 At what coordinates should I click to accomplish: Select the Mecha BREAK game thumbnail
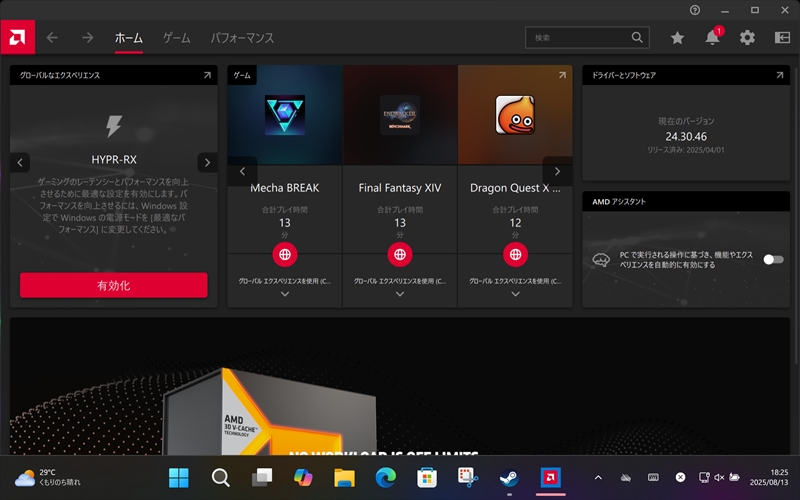285,115
